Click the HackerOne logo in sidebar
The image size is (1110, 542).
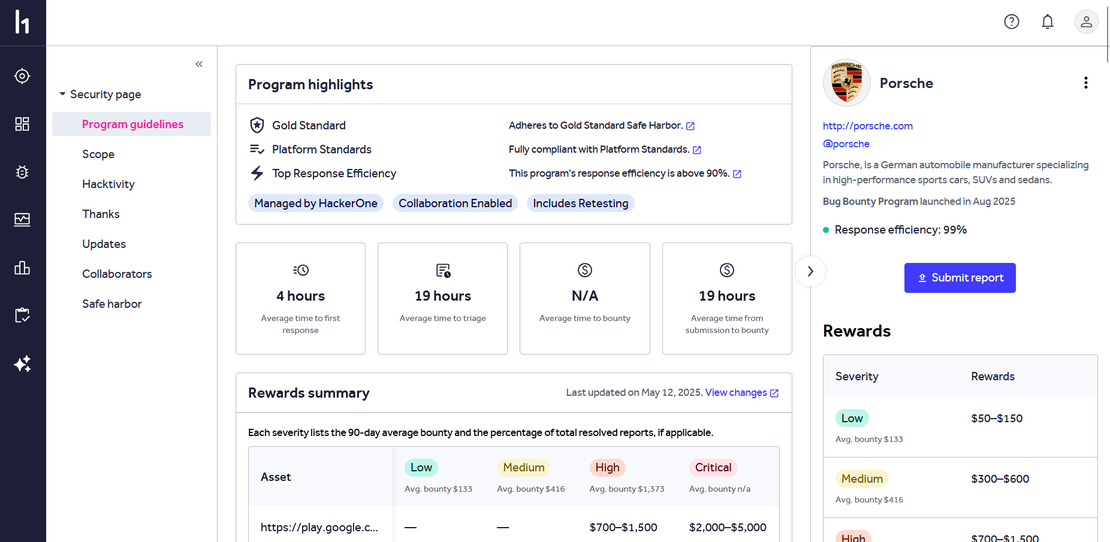[22, 22]
